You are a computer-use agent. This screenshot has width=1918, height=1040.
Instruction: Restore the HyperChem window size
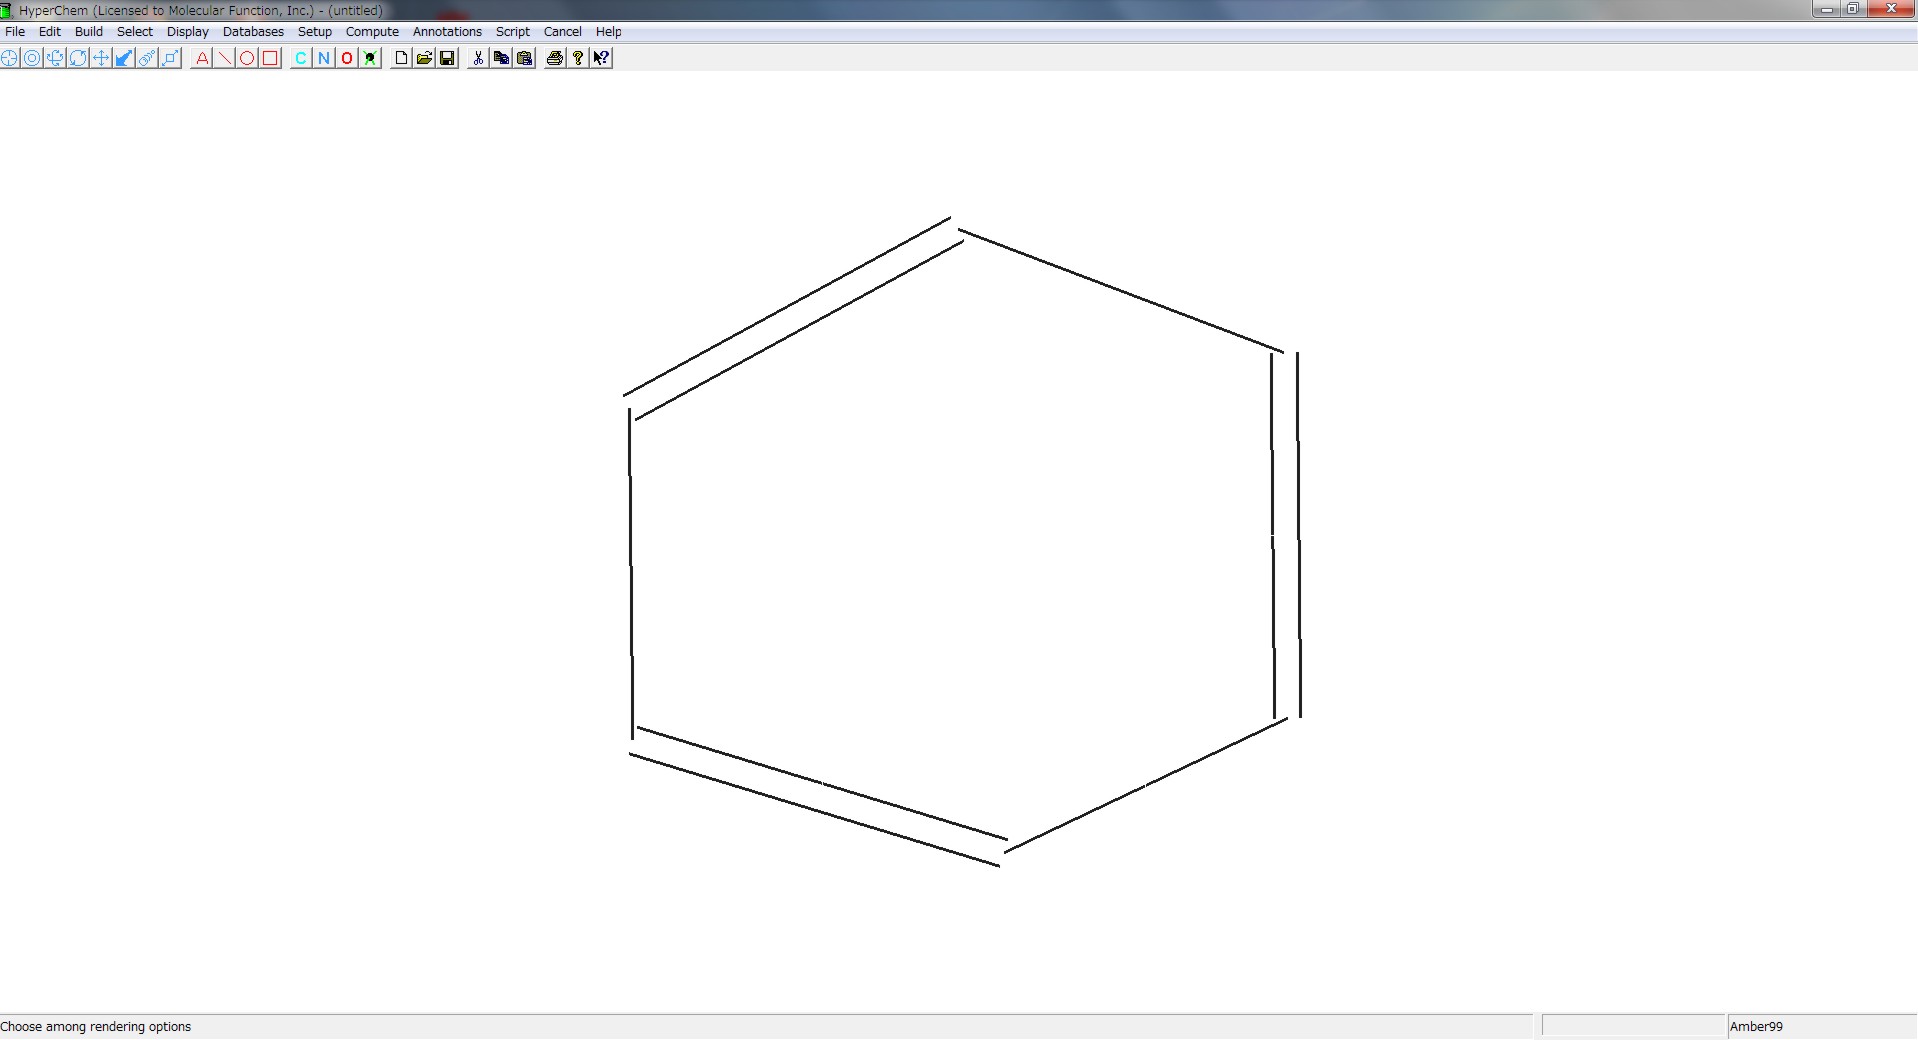tap(1852, 9)
